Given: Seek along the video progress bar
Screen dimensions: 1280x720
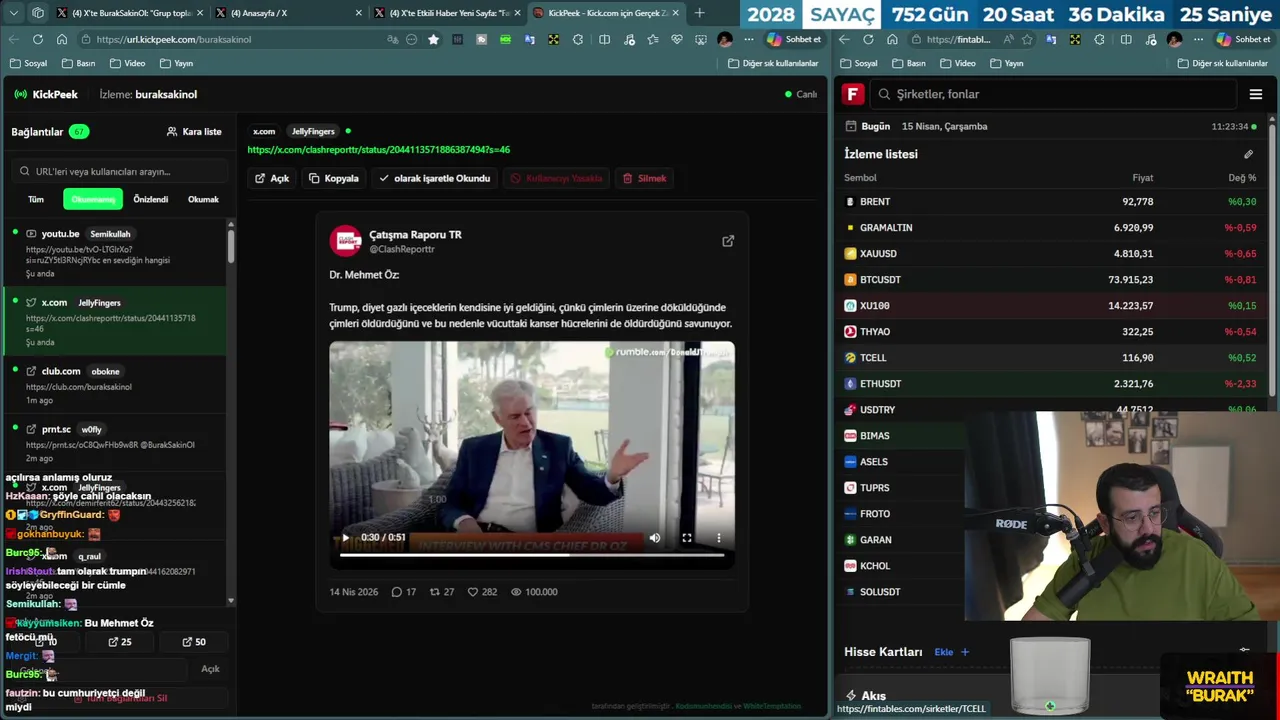Looking at the screenshot, I should tap(532, 553).
